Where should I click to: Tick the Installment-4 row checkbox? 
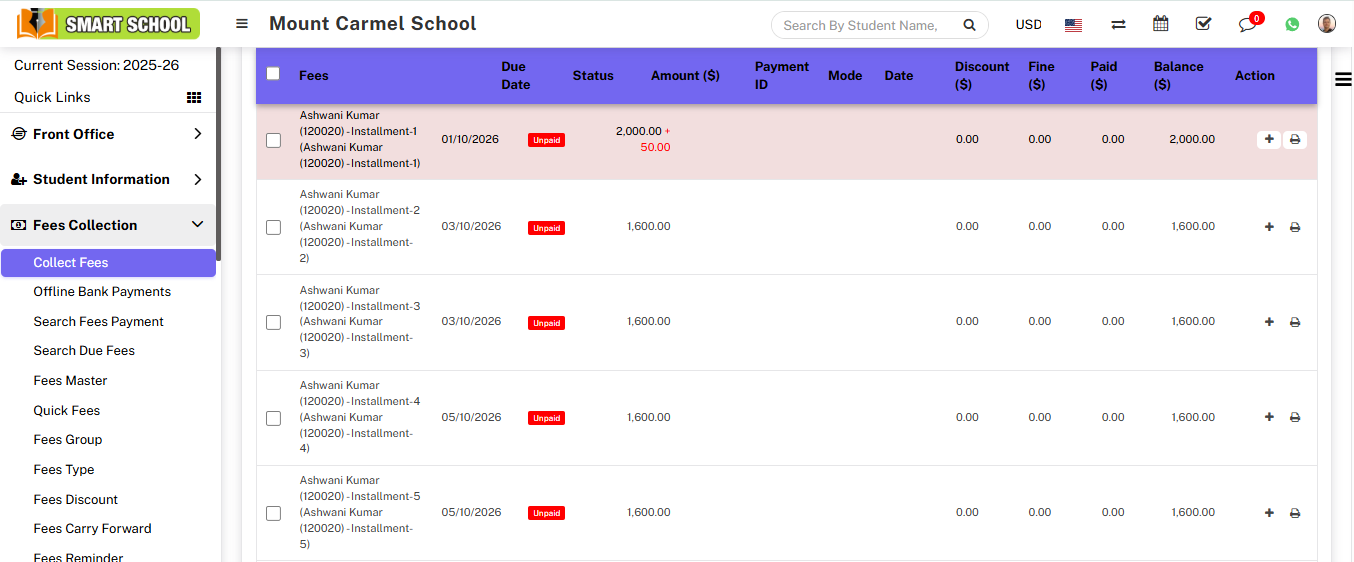[273, 418]
